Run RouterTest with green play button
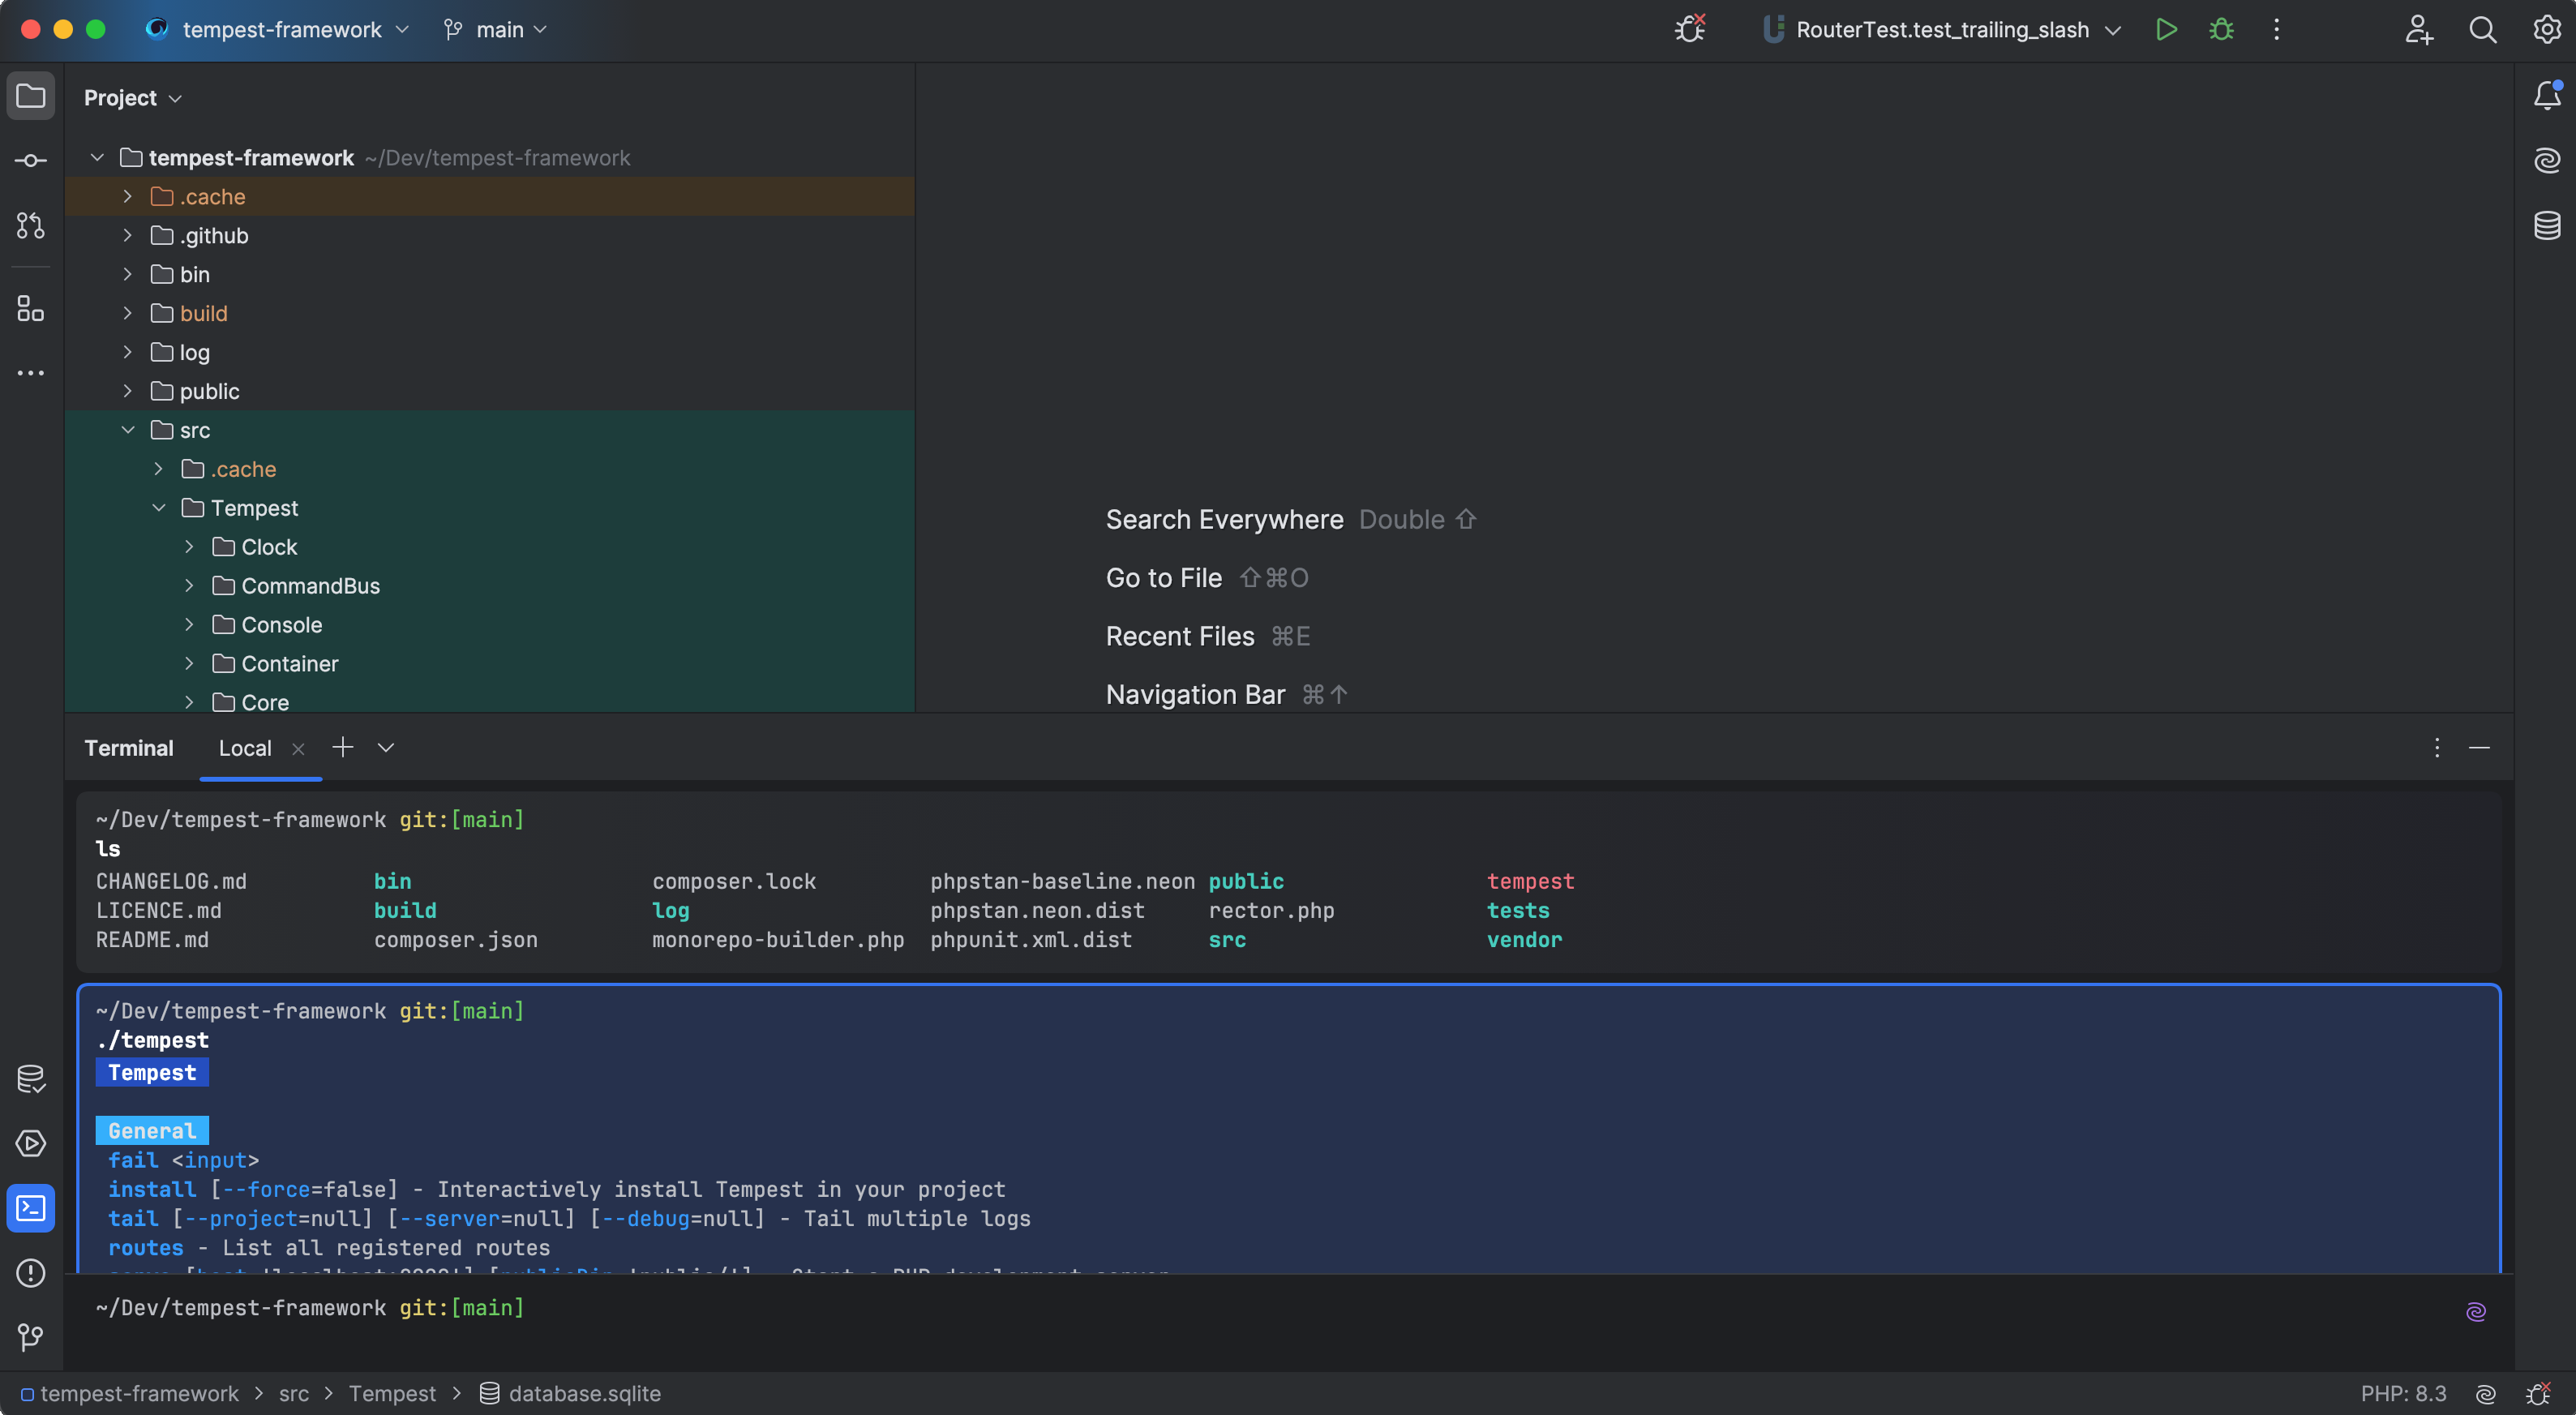This screenshot has height=1415, width=2576. click(2166, 30)
